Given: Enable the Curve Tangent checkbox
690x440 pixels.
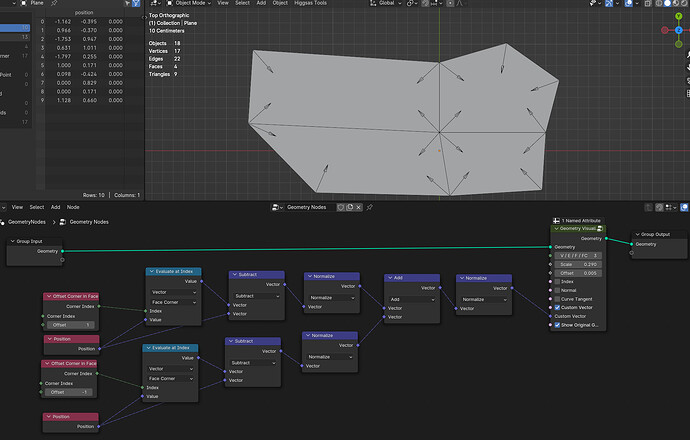Looking at the screenshot, I should (557, 299).
